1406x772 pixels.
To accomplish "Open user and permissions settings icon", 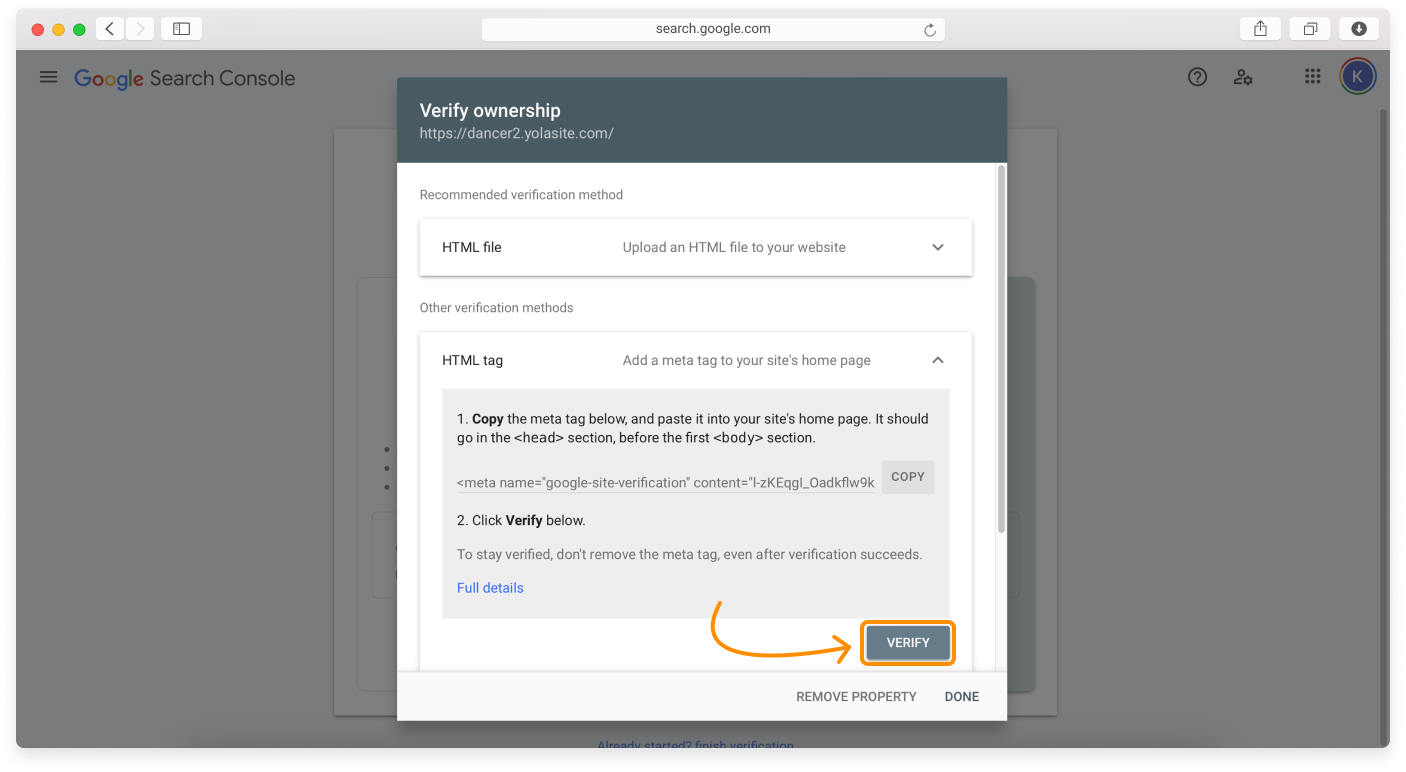I will [1243, 76].
